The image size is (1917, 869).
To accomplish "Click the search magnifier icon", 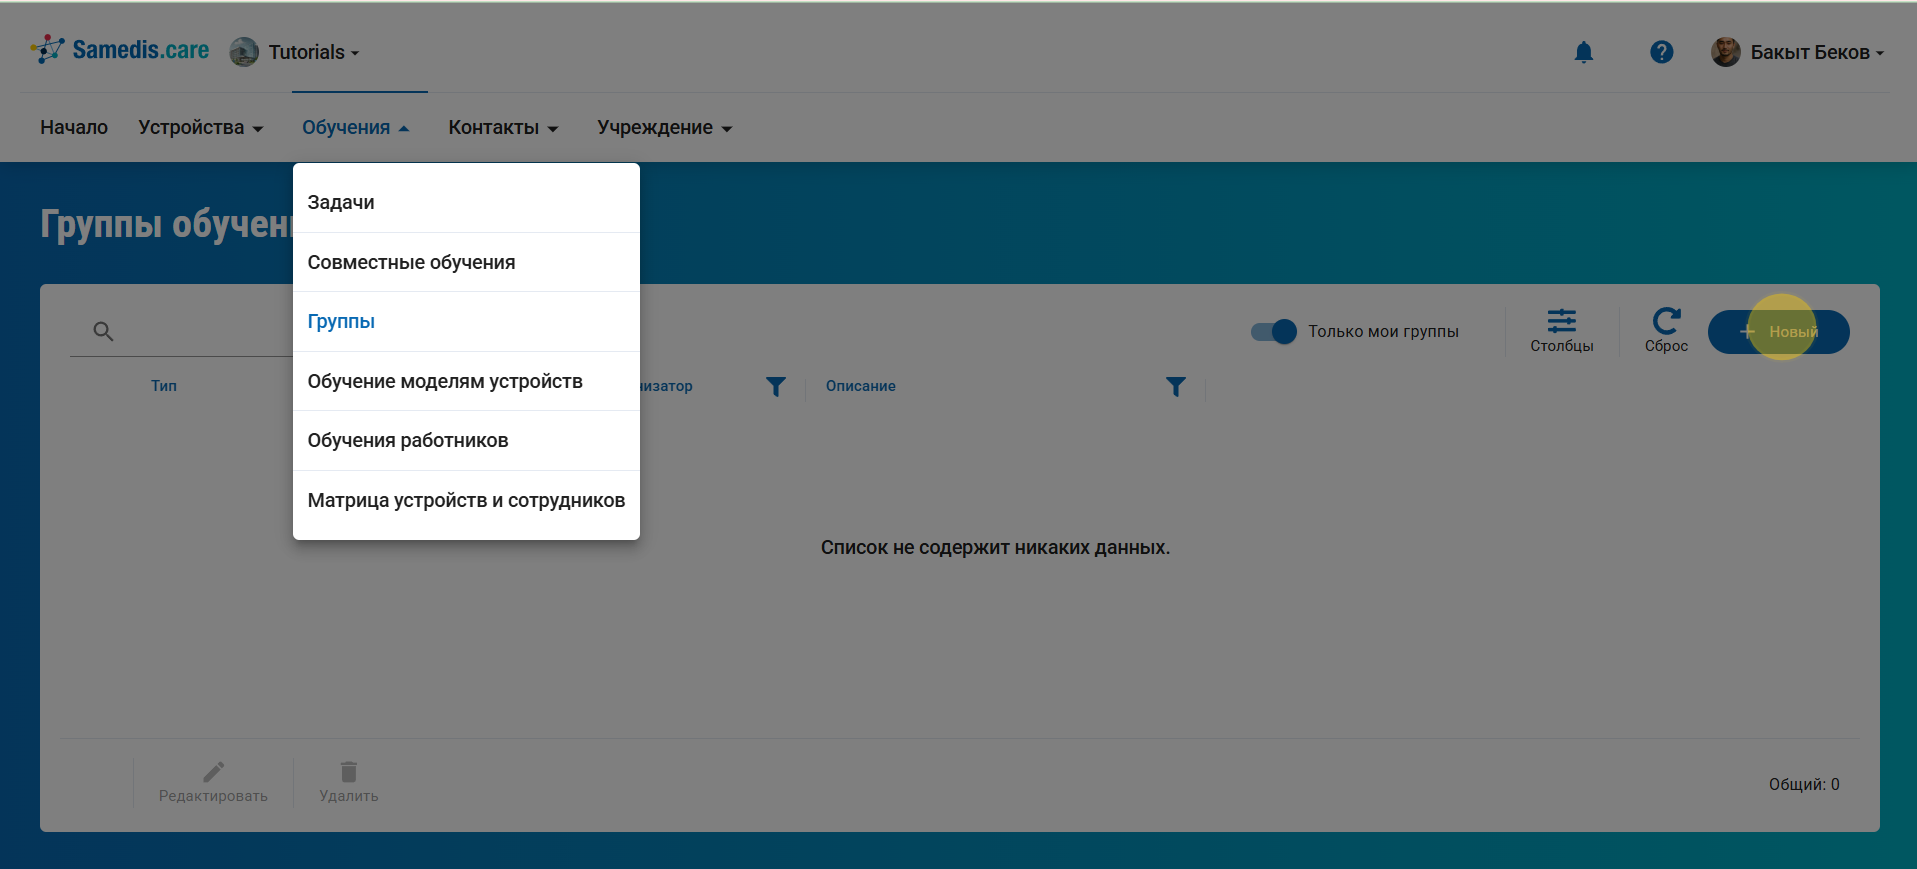I will [x=103, y=331].
